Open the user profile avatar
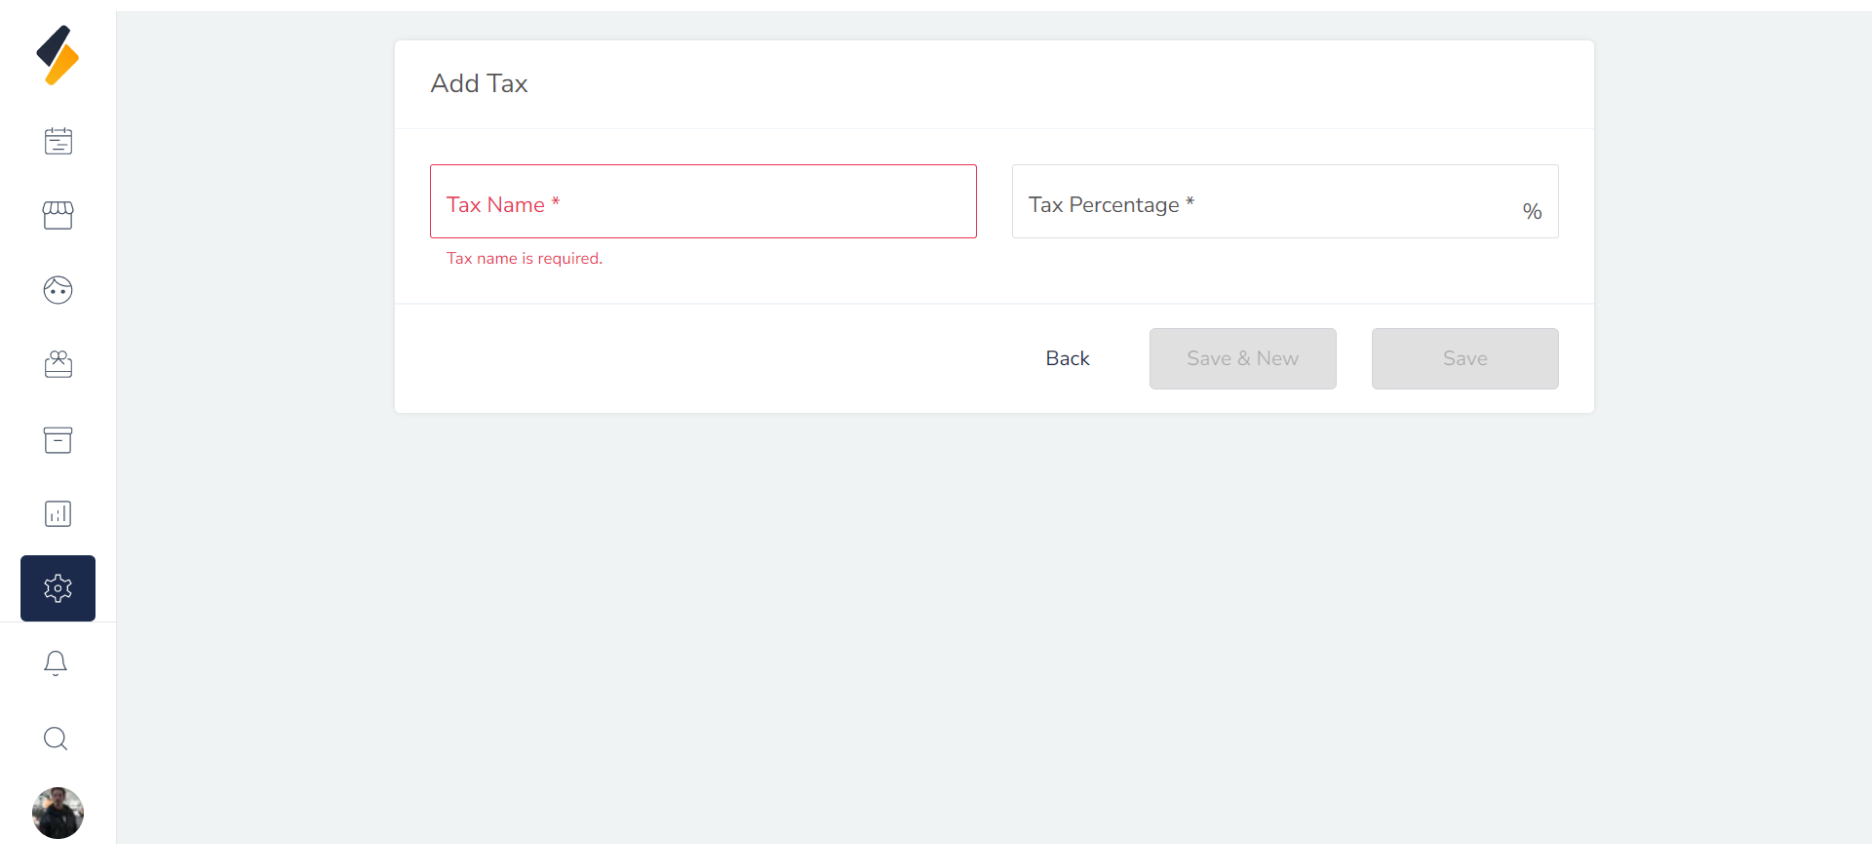Viewport: 1872px width, 855px height. coord(58,813)
